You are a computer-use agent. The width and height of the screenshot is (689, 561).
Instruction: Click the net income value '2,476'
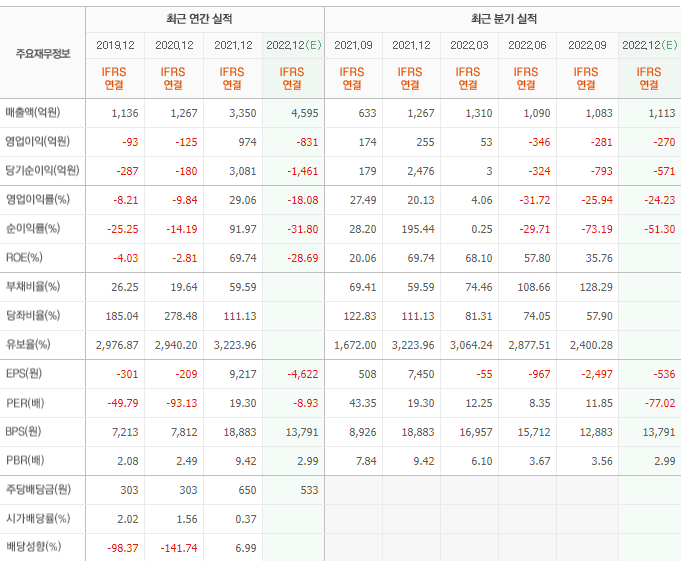pos(421,171)
